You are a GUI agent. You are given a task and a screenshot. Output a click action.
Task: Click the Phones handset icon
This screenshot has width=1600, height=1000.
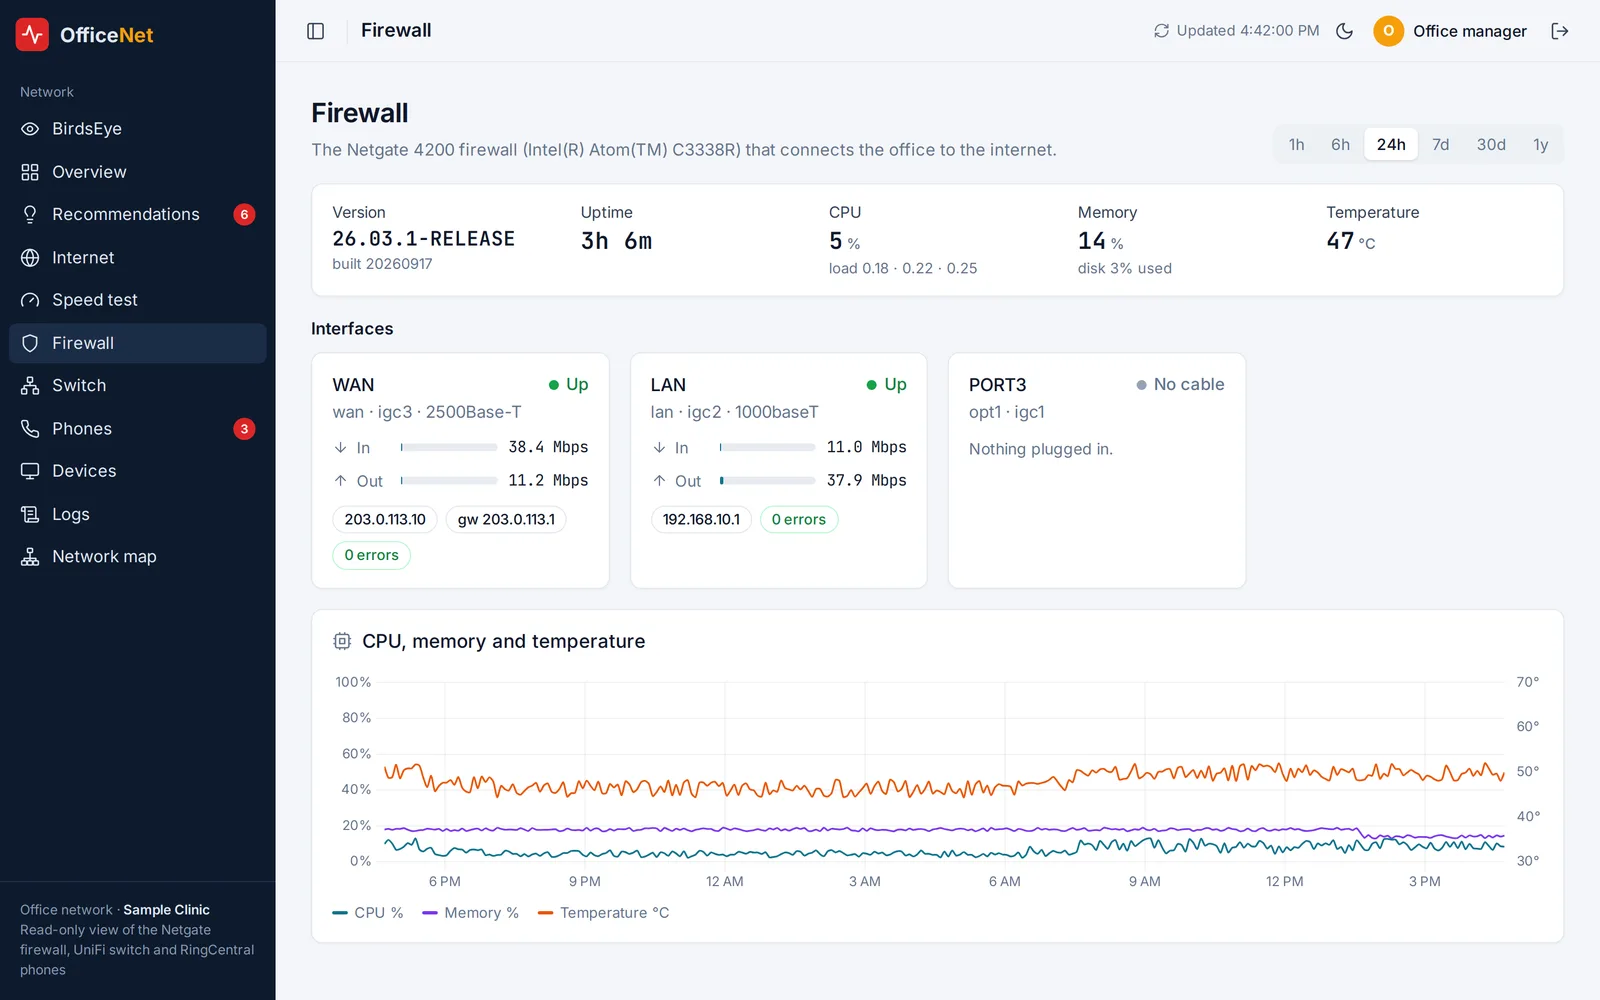(30, 429)
